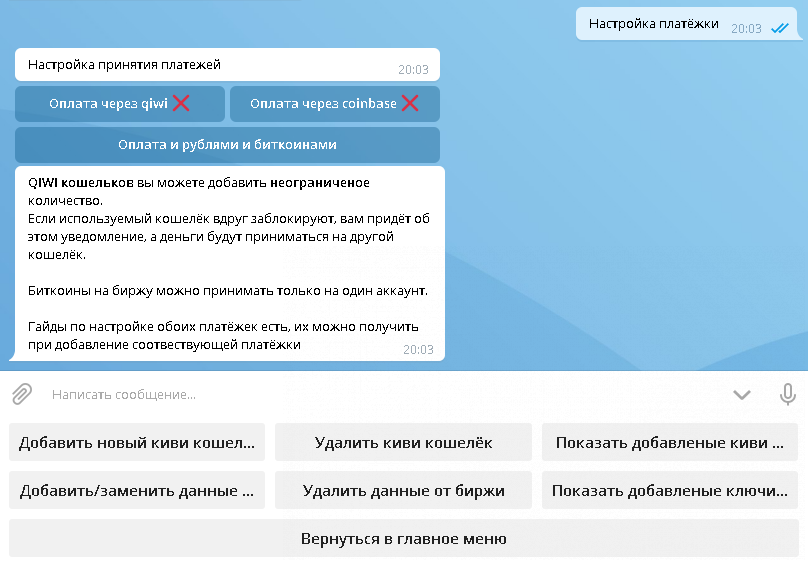The height and width of the screenshot is (563, 808).
Task: Choose 'Удалить киви кошелёк'
Action: (403, 443)
